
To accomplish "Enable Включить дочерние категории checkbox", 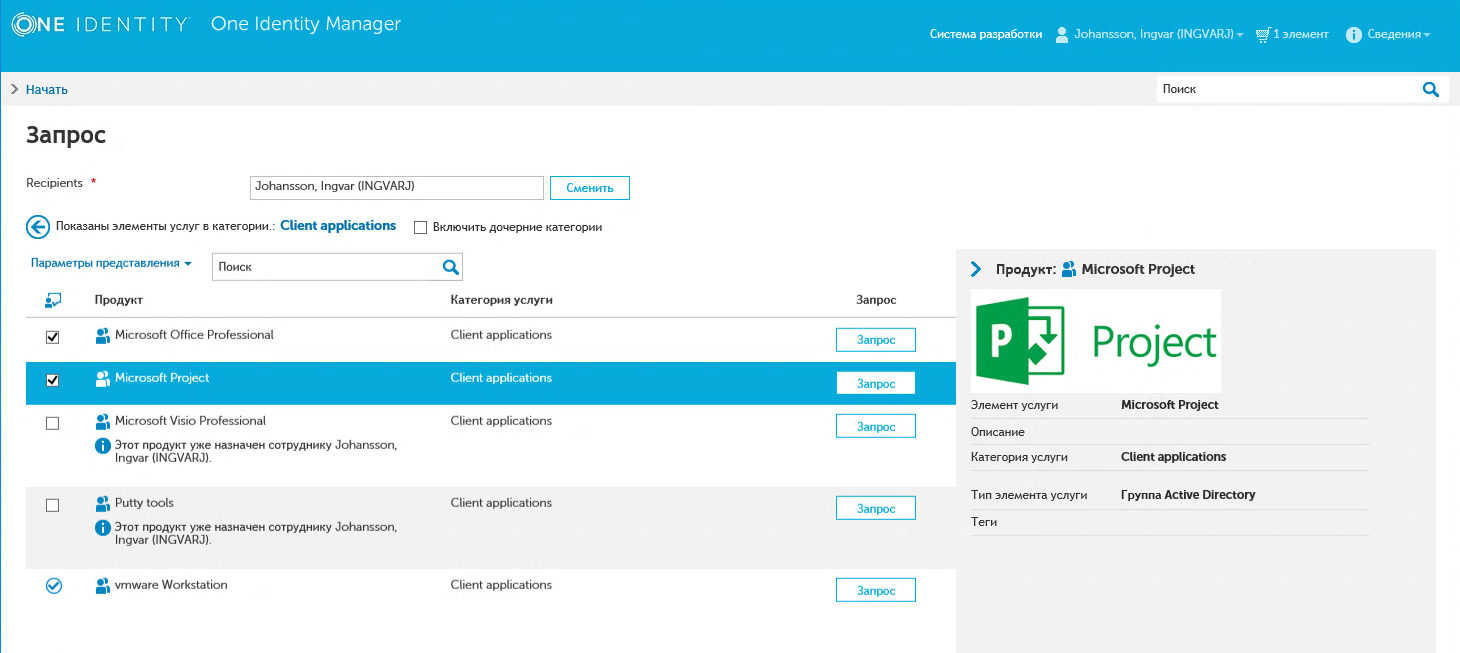I will point(421,227).
